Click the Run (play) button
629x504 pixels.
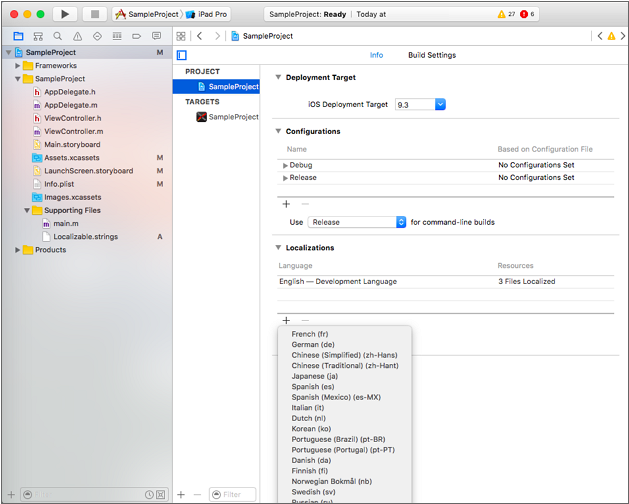pos(65,14)
